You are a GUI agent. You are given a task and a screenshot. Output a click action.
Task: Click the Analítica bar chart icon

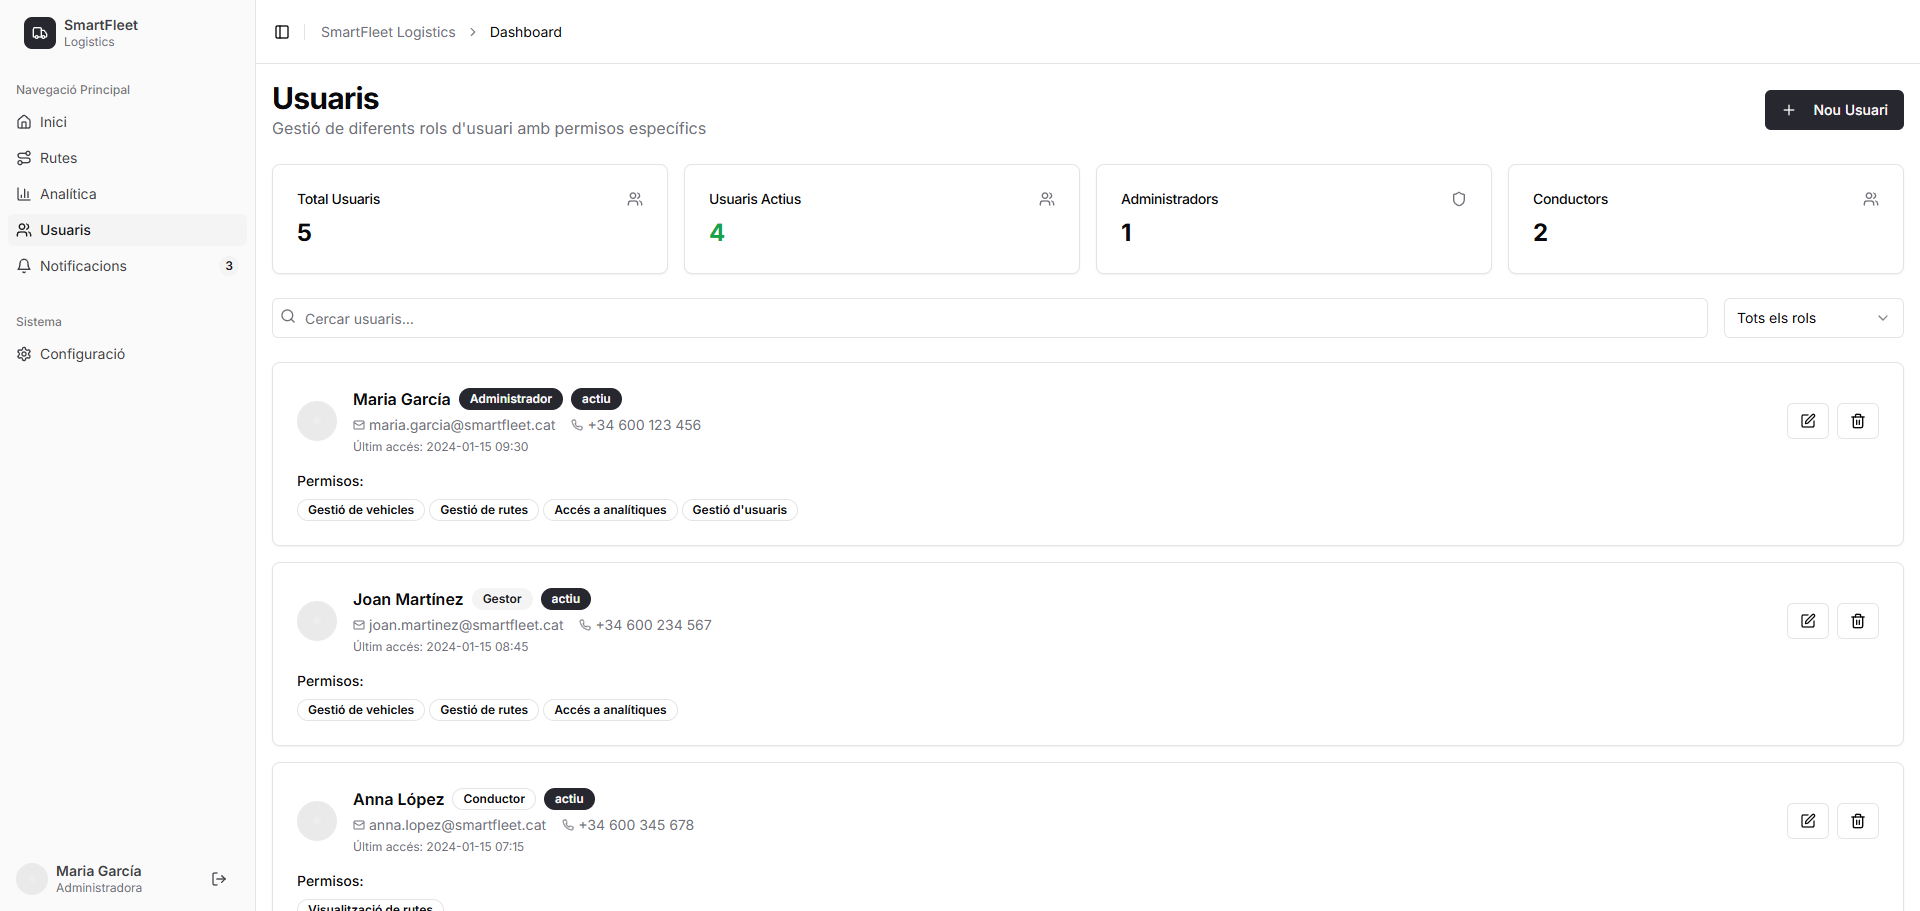coord(24,194)
